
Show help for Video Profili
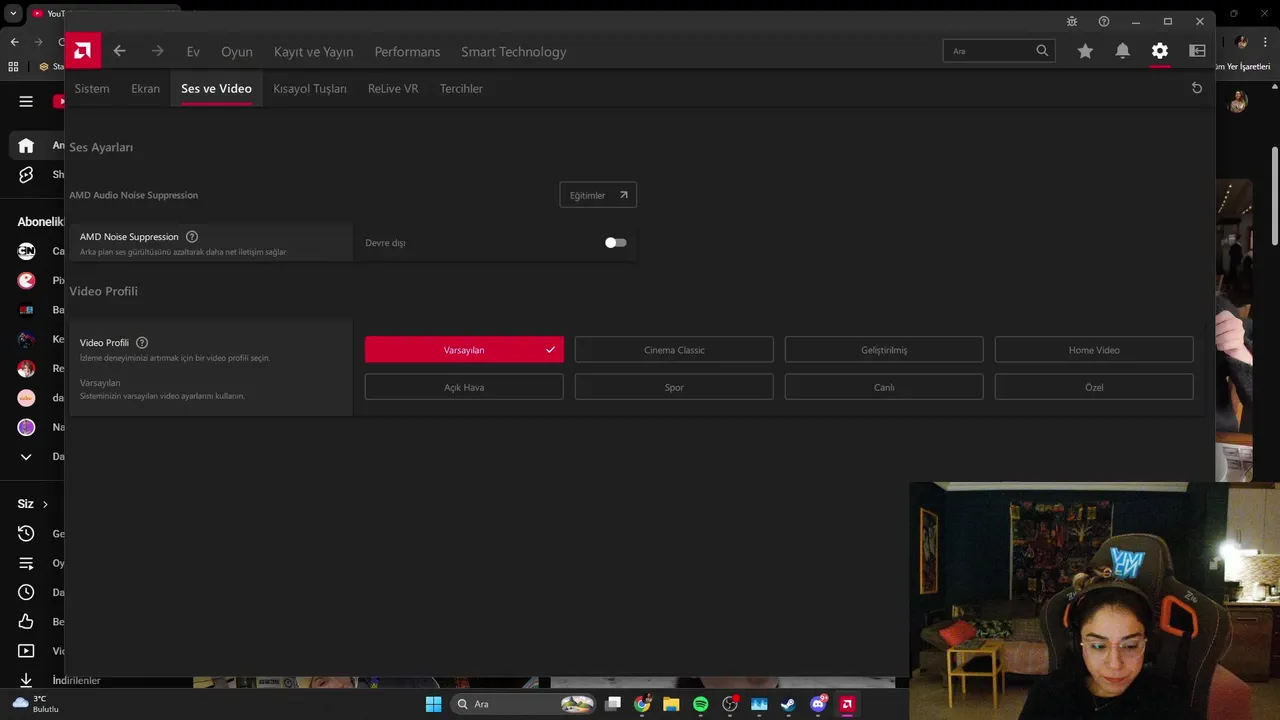[x=142, y=343]
